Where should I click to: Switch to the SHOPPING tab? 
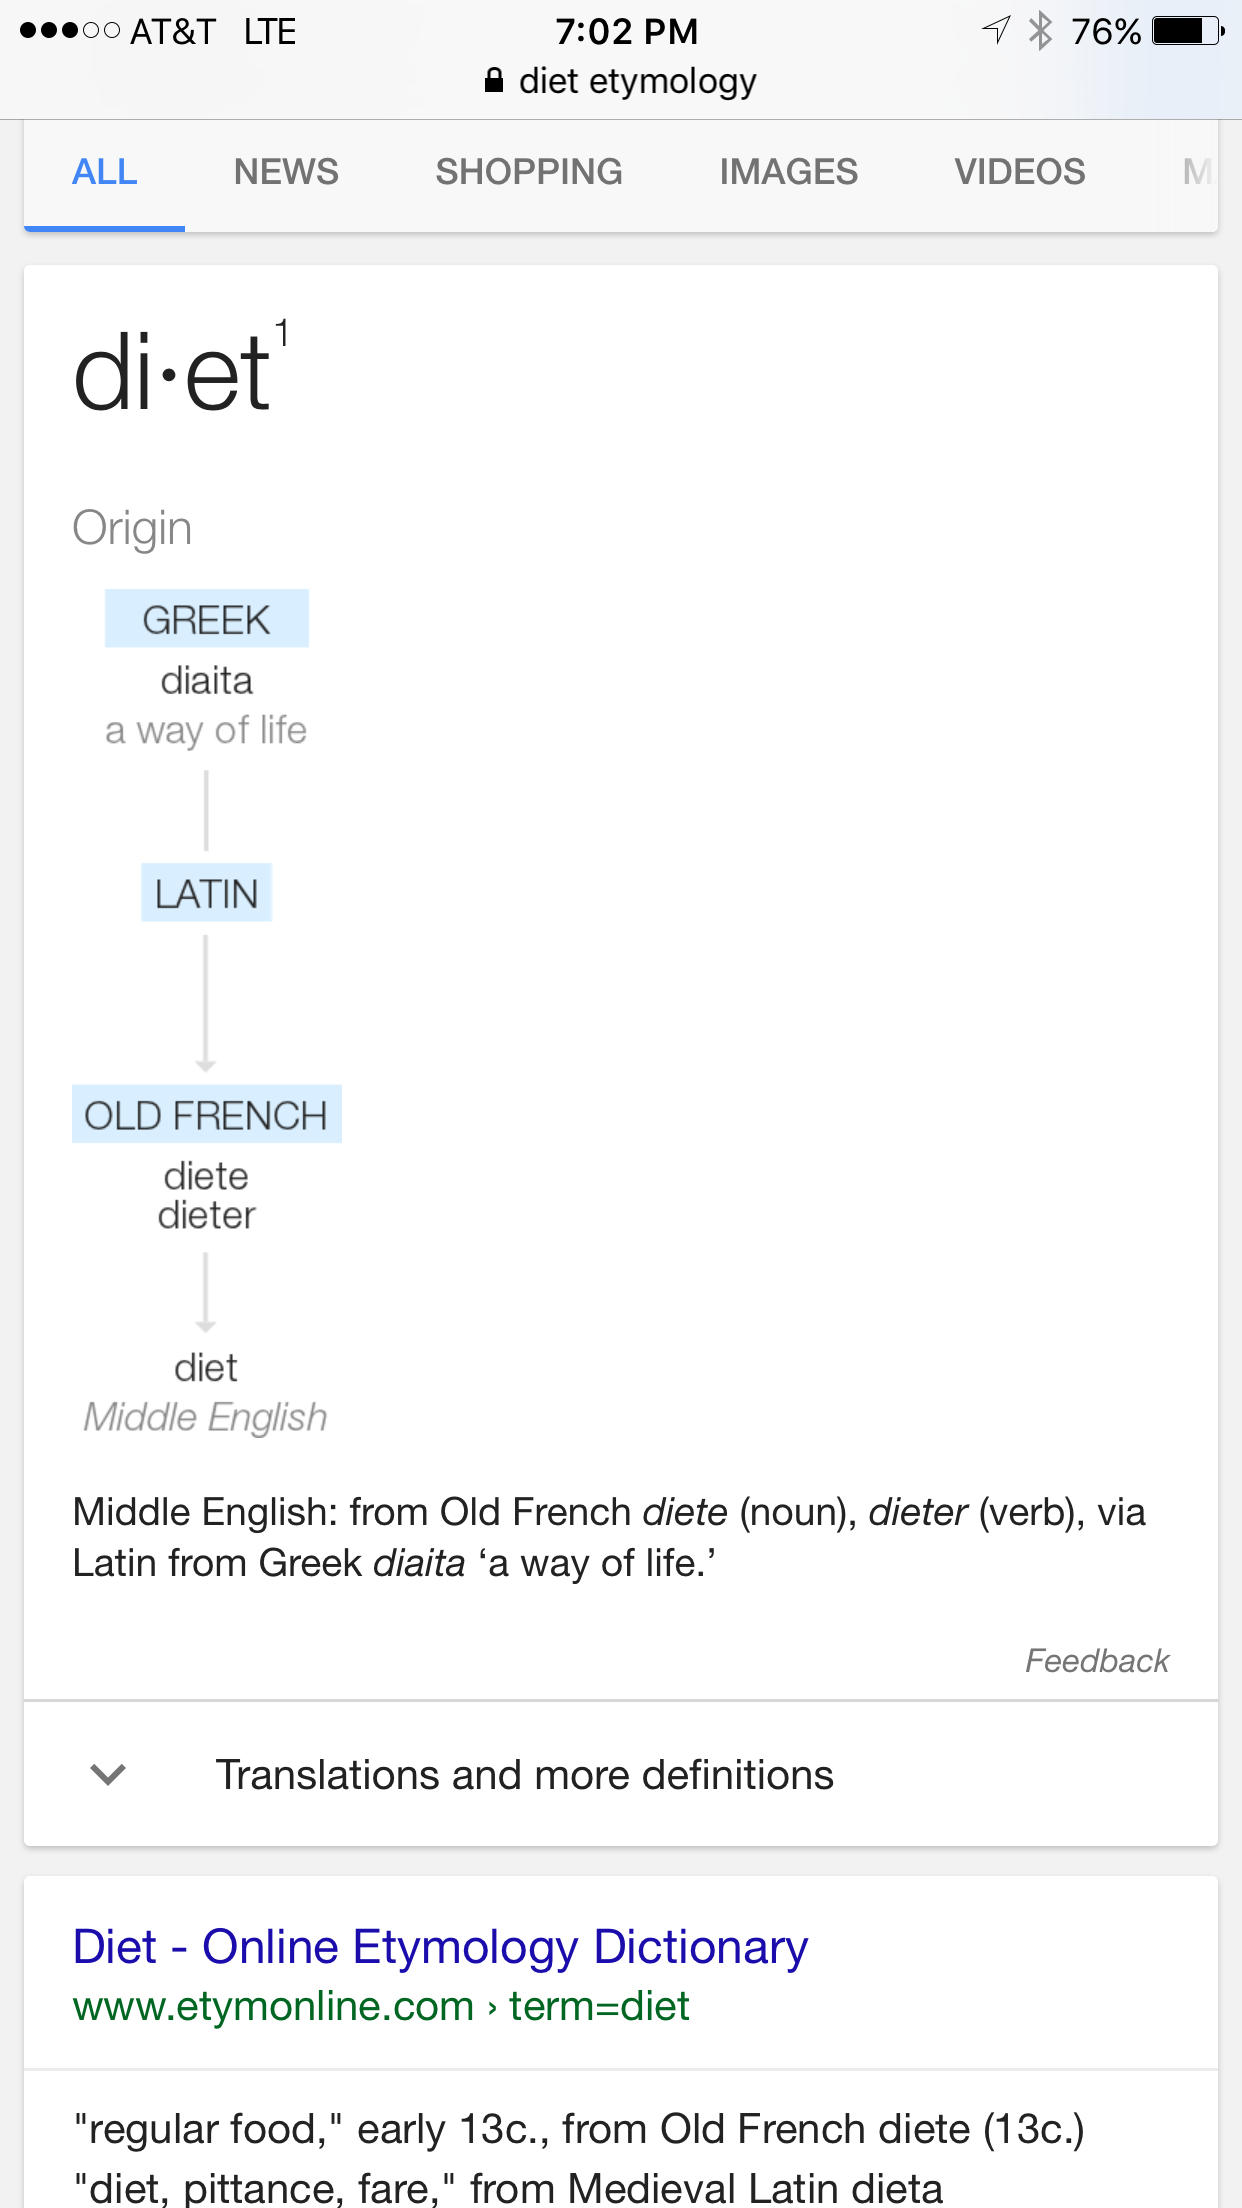pyautogui.click(x=529, y=172)
